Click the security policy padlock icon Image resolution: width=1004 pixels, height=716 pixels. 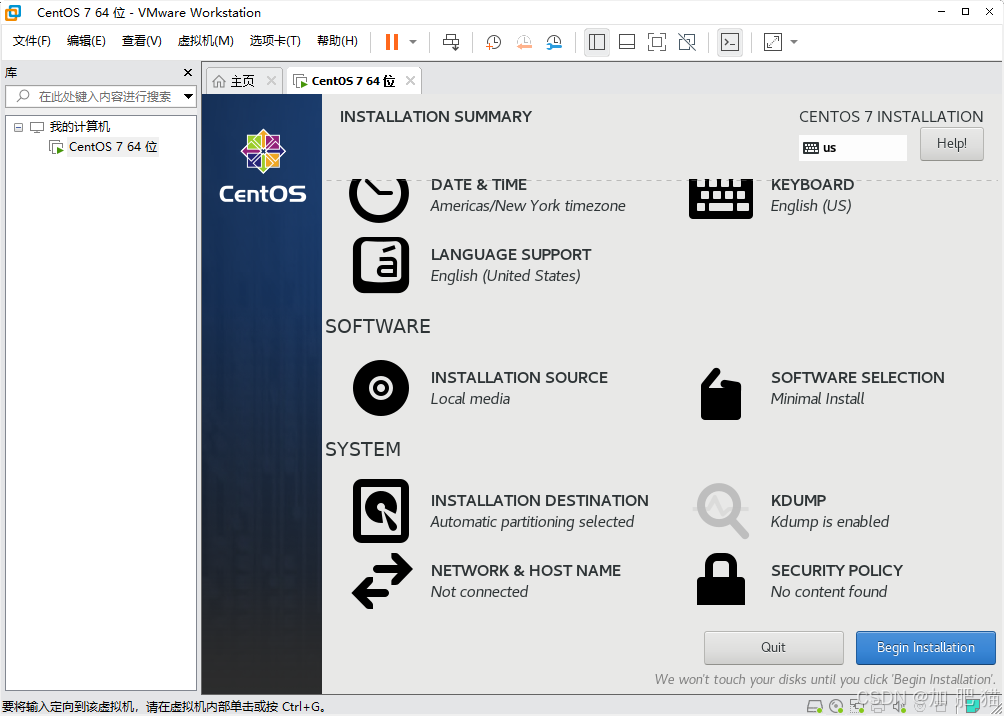(721, 580)
